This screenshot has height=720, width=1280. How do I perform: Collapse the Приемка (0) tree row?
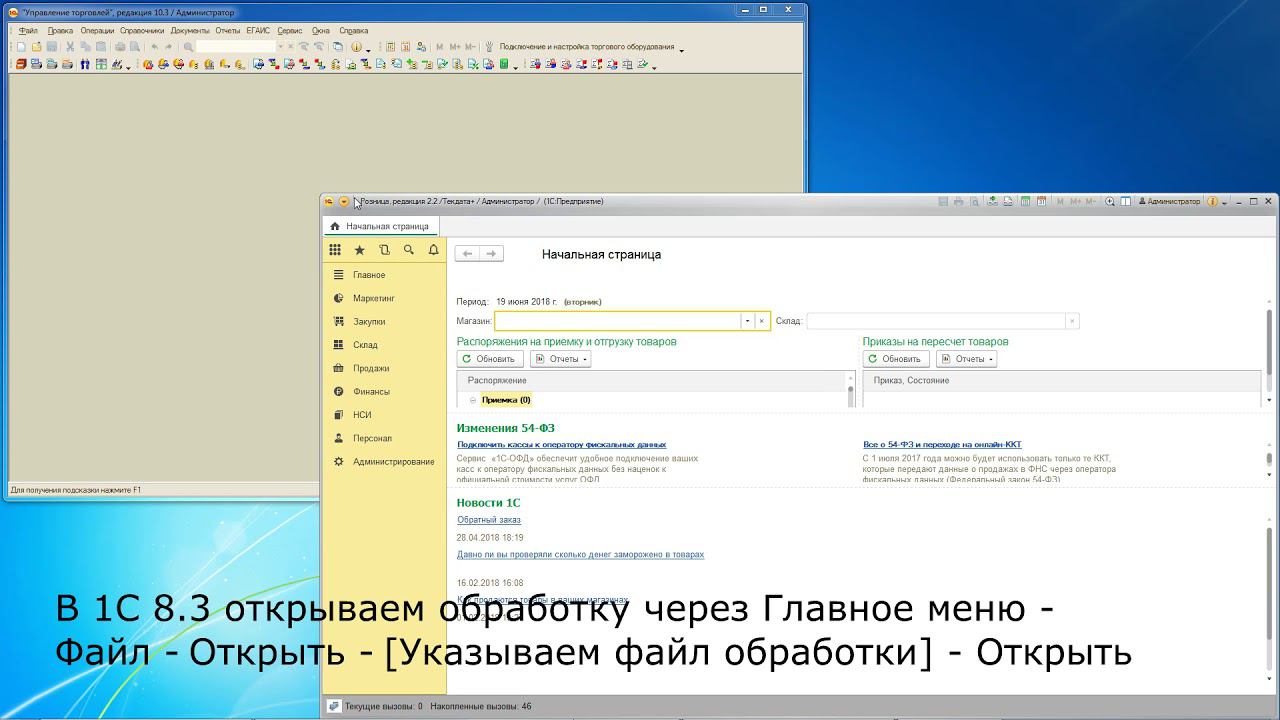[x=473, y=400]
